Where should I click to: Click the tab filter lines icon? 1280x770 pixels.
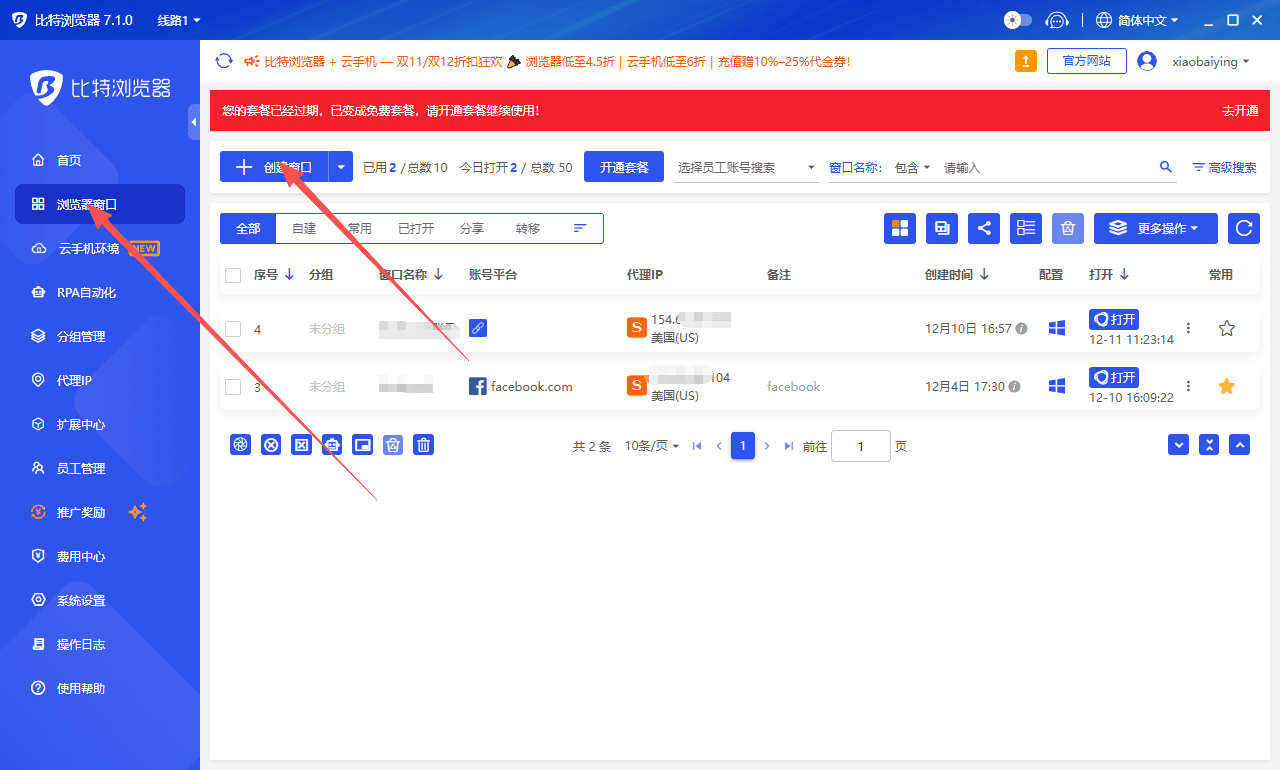580,228
